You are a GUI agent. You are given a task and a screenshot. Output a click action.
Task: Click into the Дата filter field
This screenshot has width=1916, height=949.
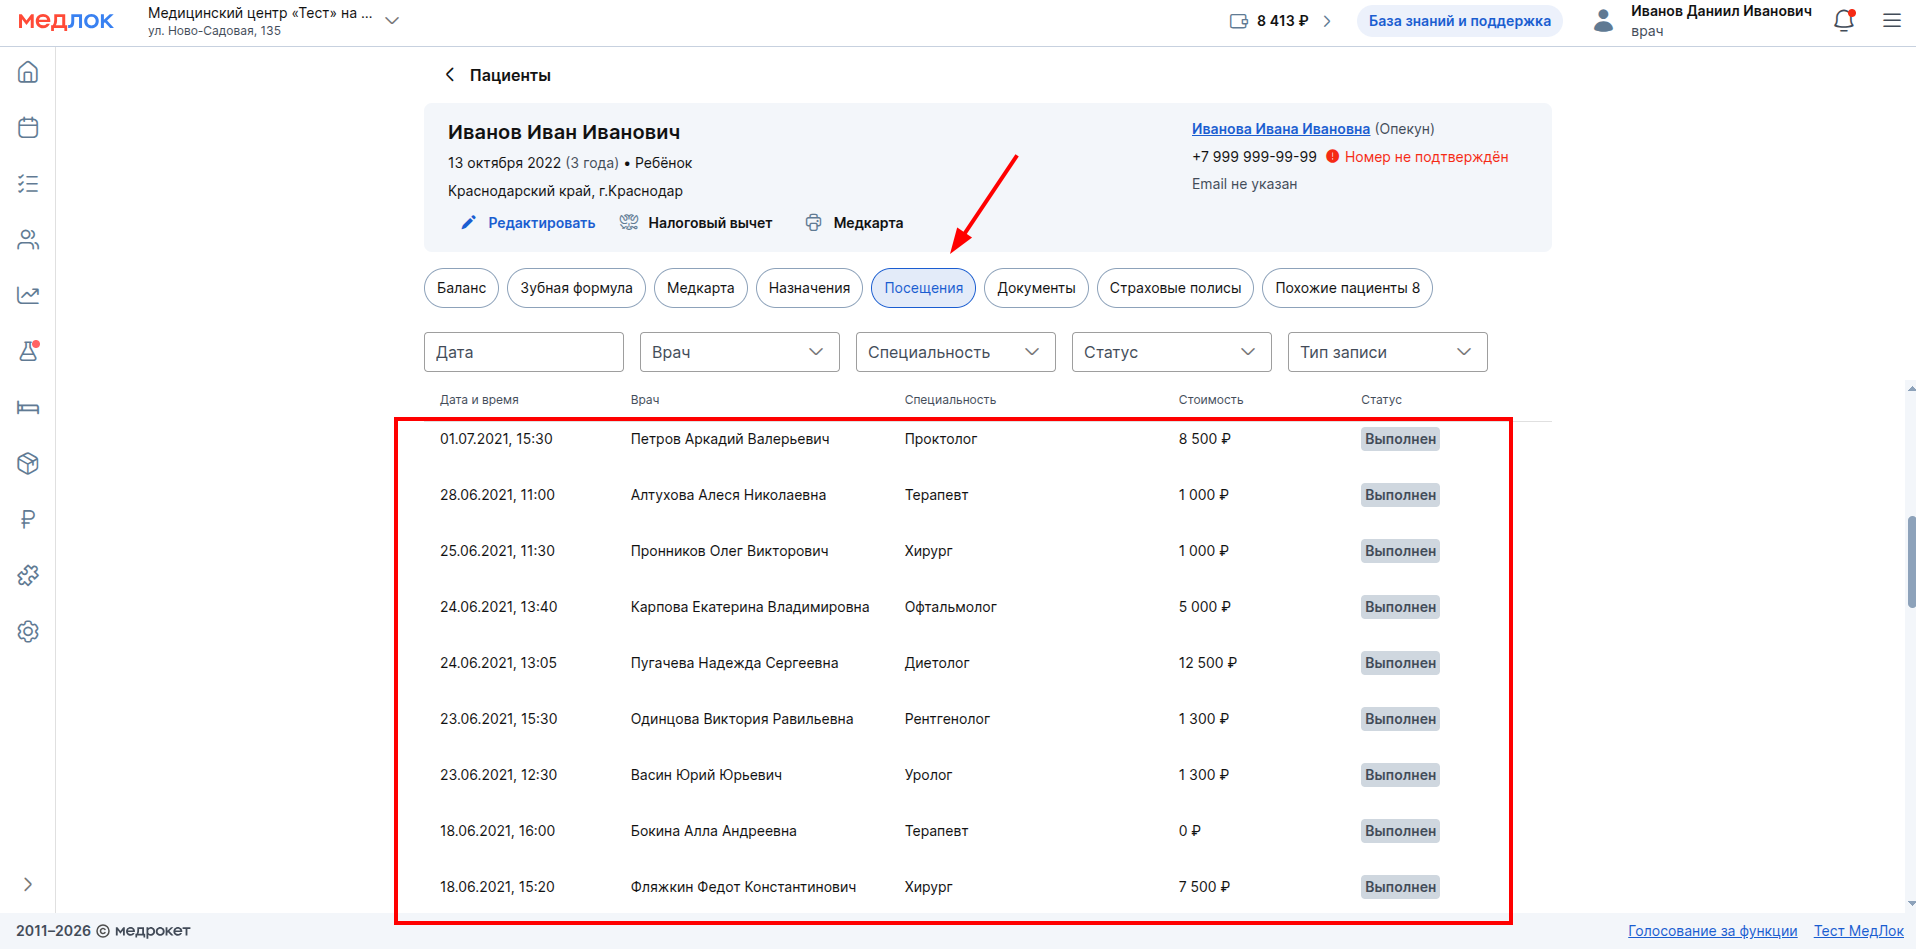coord(523,352)
